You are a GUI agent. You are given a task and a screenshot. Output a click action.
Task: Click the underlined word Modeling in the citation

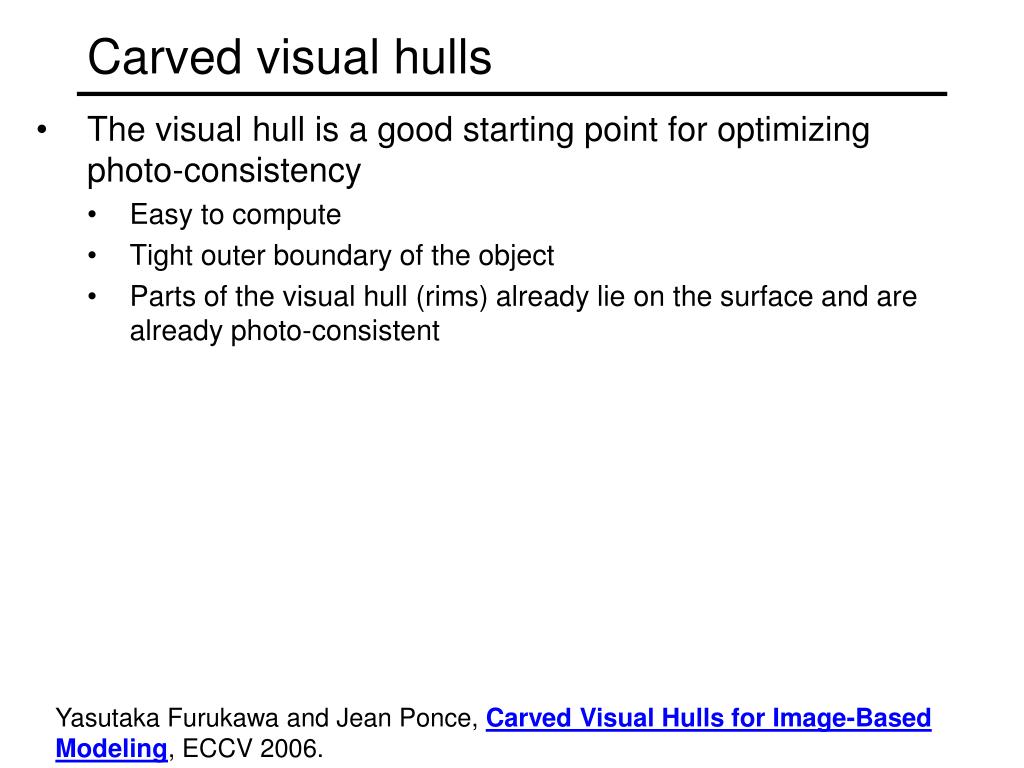pos(112,748)
